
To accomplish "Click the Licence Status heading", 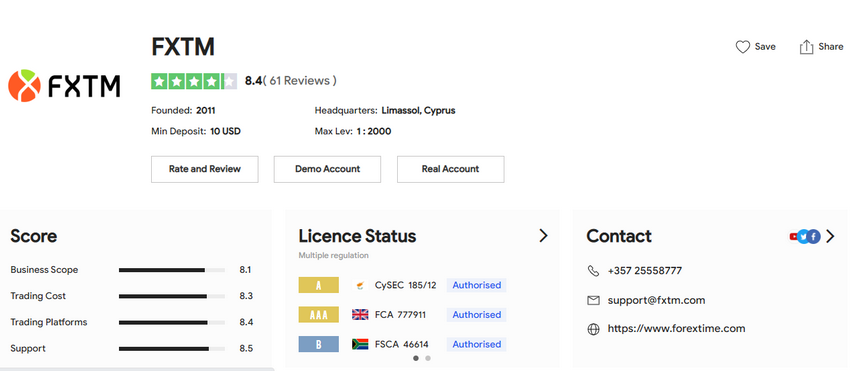I will (x=357, y=236).
